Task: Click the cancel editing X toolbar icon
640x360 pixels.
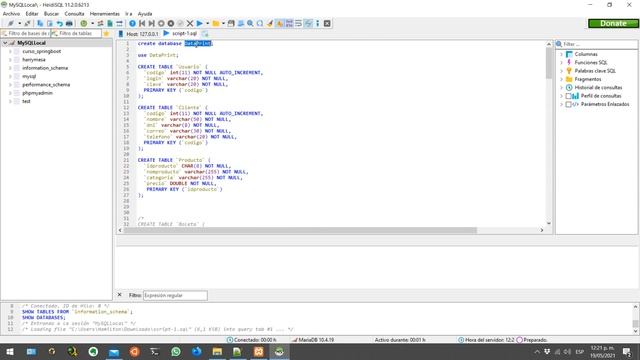Action: (190, 24)
